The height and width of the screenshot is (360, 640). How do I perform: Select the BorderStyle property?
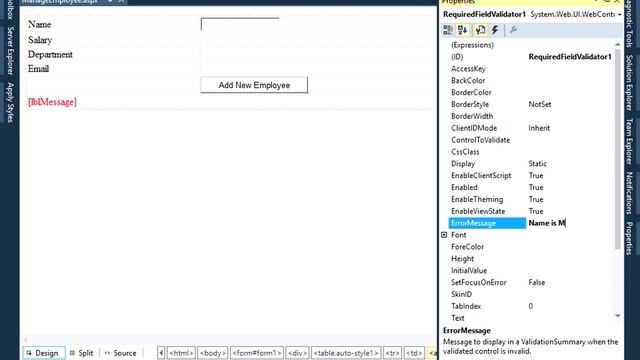click(470, 104)
